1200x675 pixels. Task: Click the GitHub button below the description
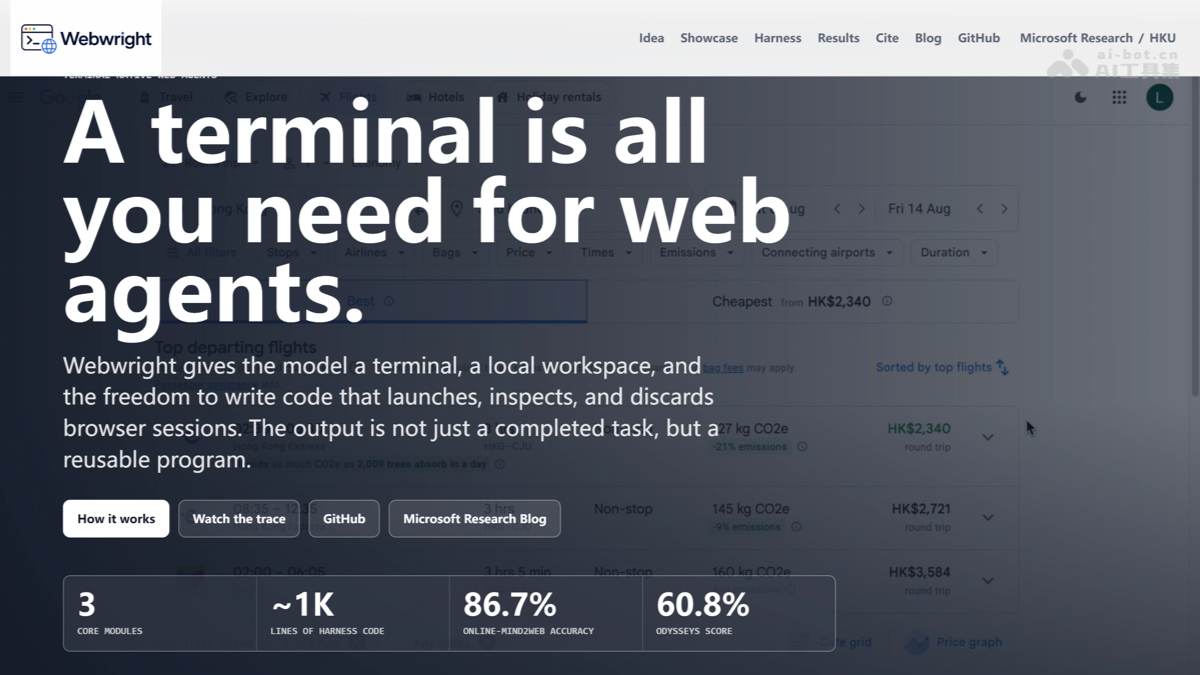pos(344,519)
